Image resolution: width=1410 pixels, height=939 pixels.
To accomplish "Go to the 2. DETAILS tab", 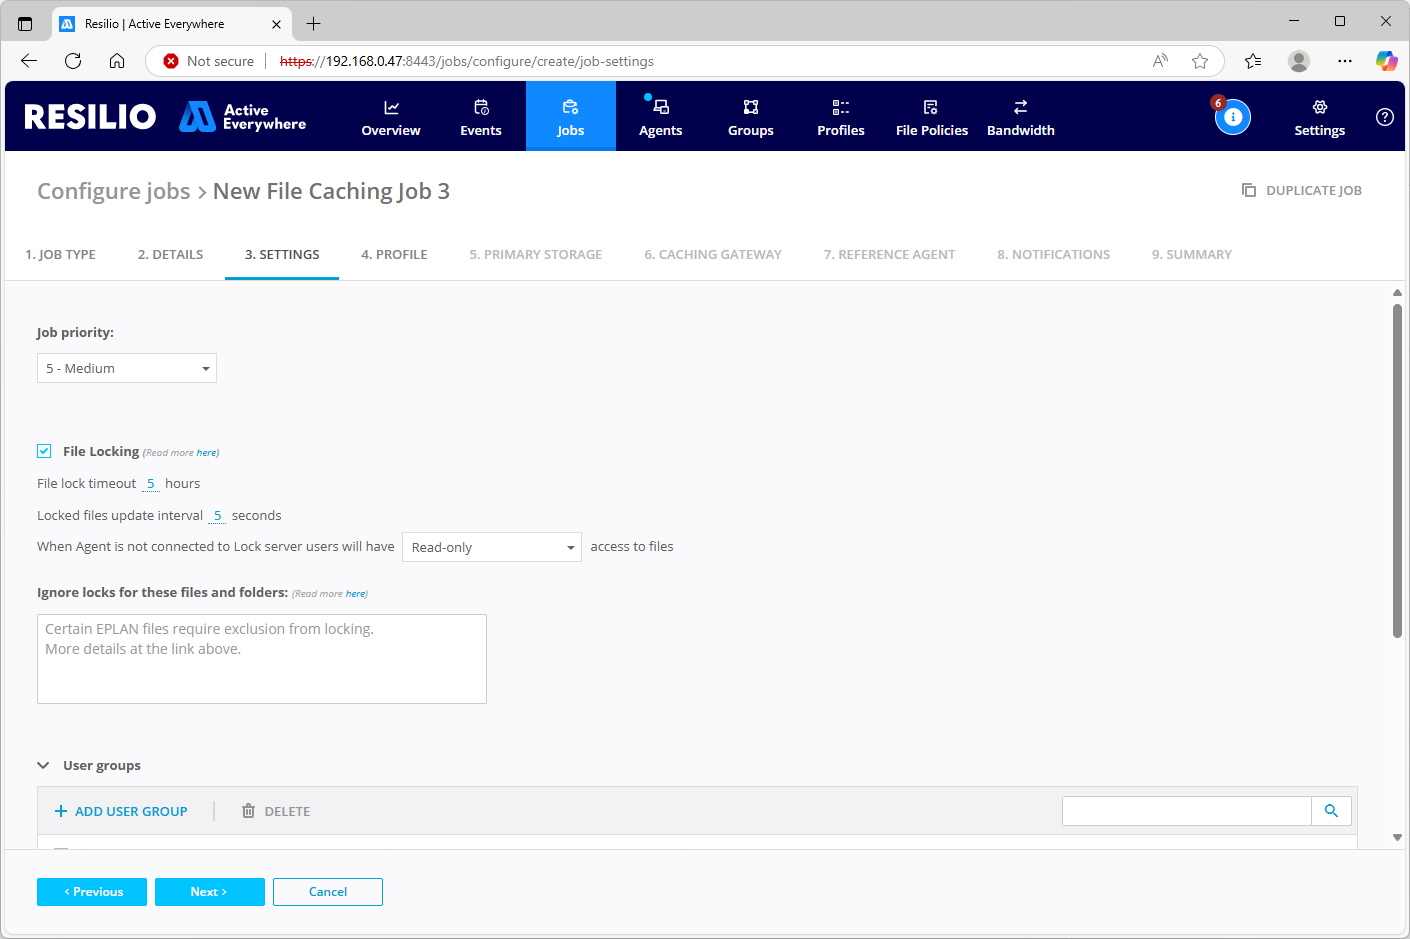I will tap(170, 254).
